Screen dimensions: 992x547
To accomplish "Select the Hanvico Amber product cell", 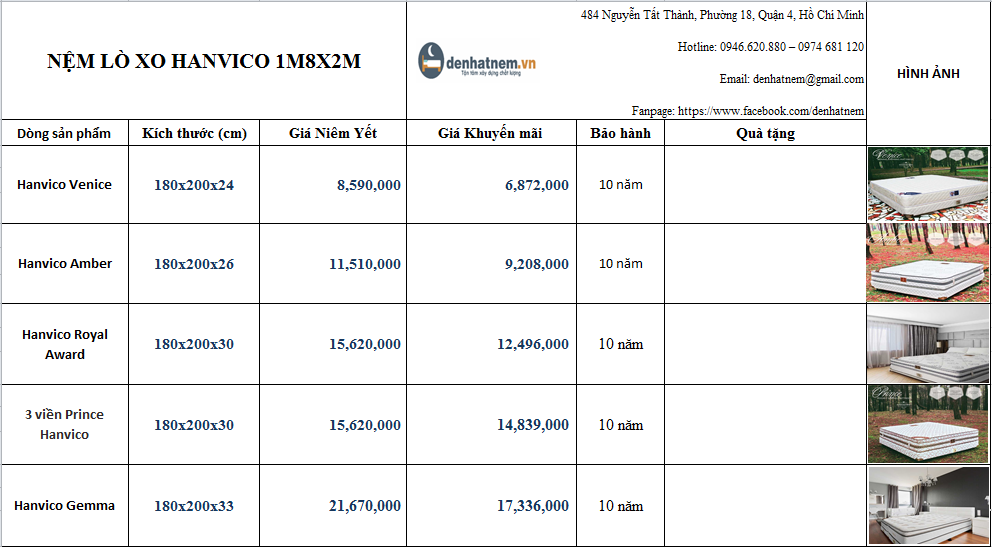I will 65,264.
